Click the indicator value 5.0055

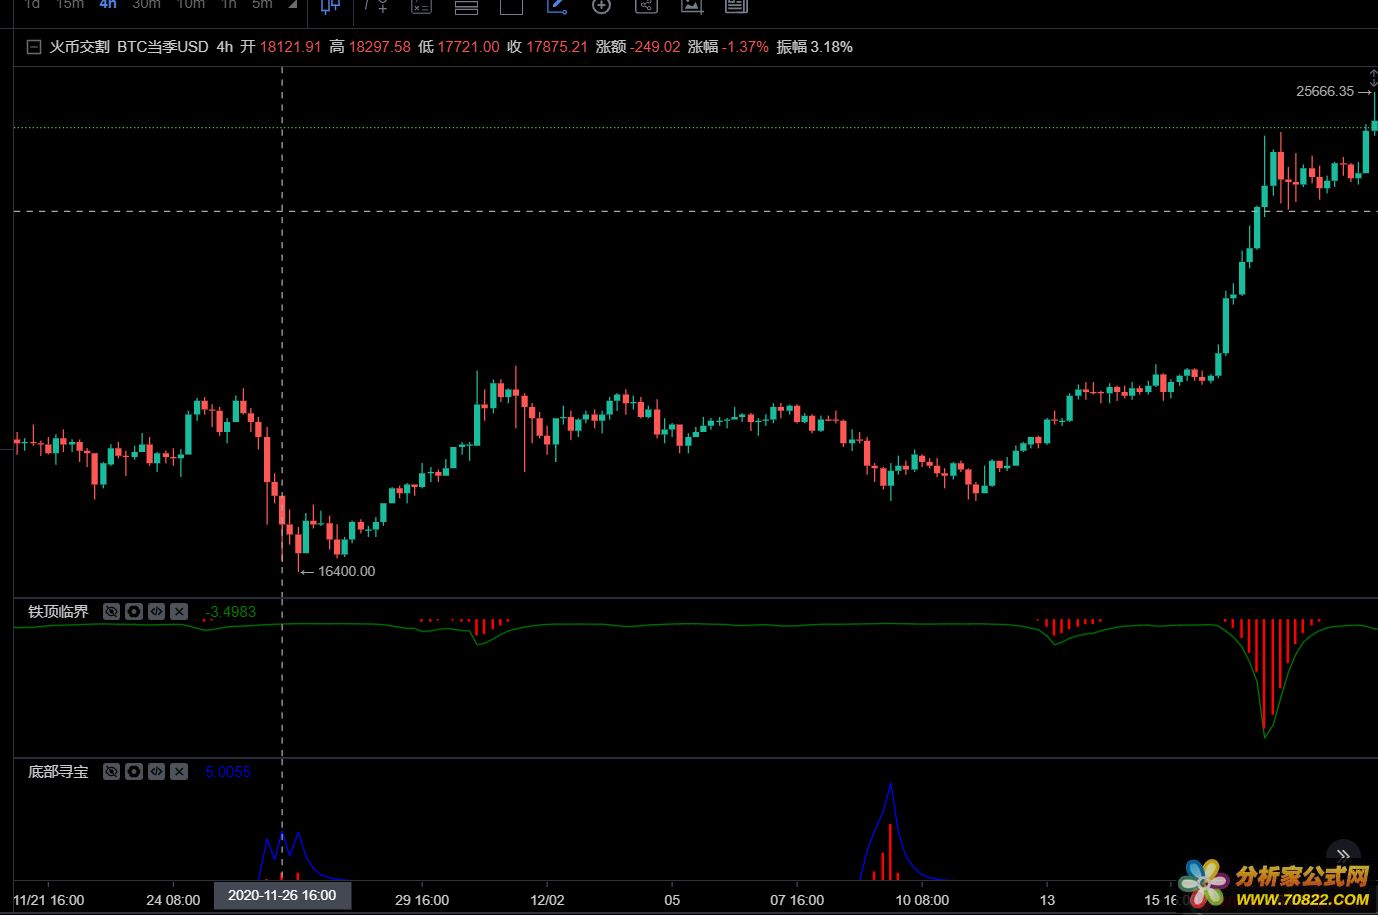click(228, 771)
